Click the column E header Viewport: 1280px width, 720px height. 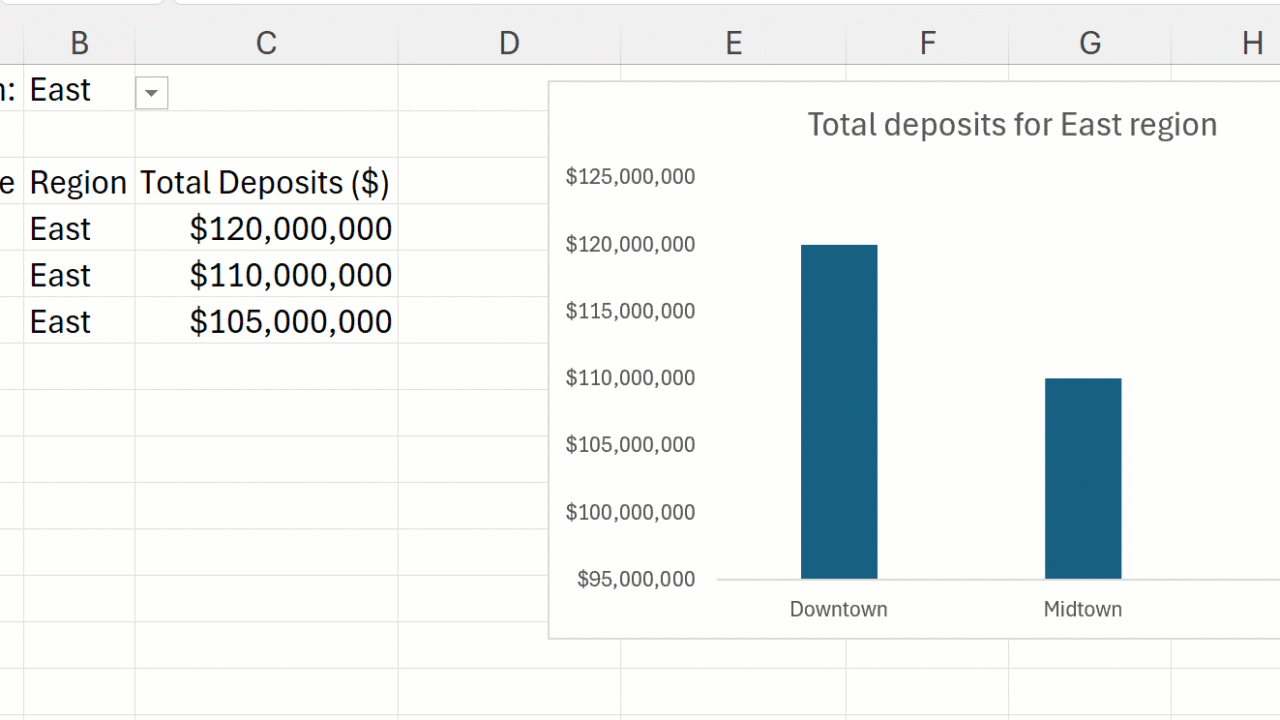[x=733, y=43]
